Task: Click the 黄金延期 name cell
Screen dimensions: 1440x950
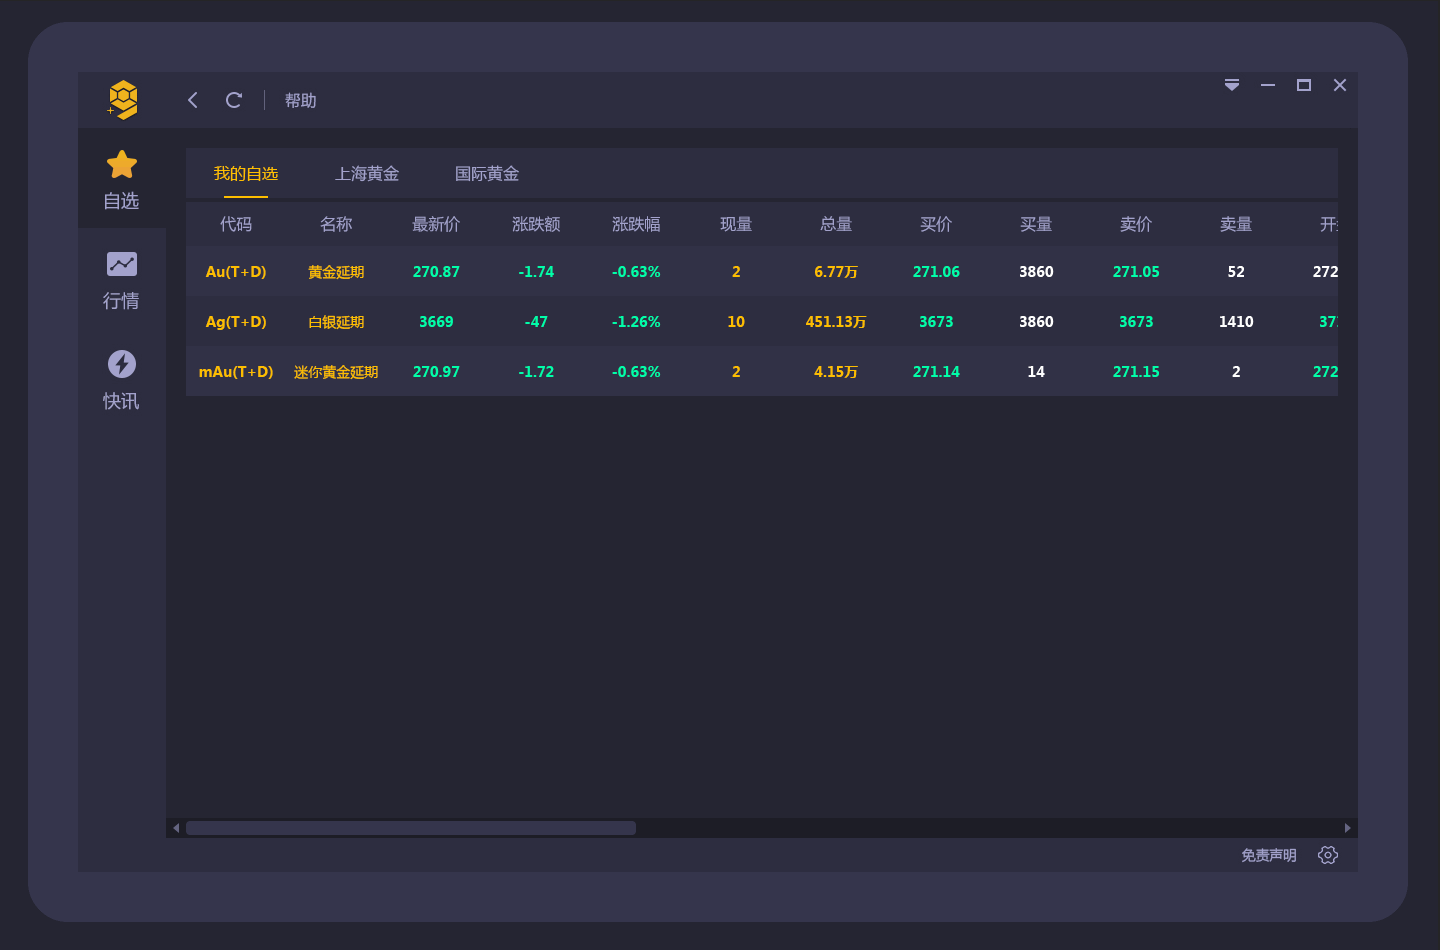Action: click(x=336, y=272)
